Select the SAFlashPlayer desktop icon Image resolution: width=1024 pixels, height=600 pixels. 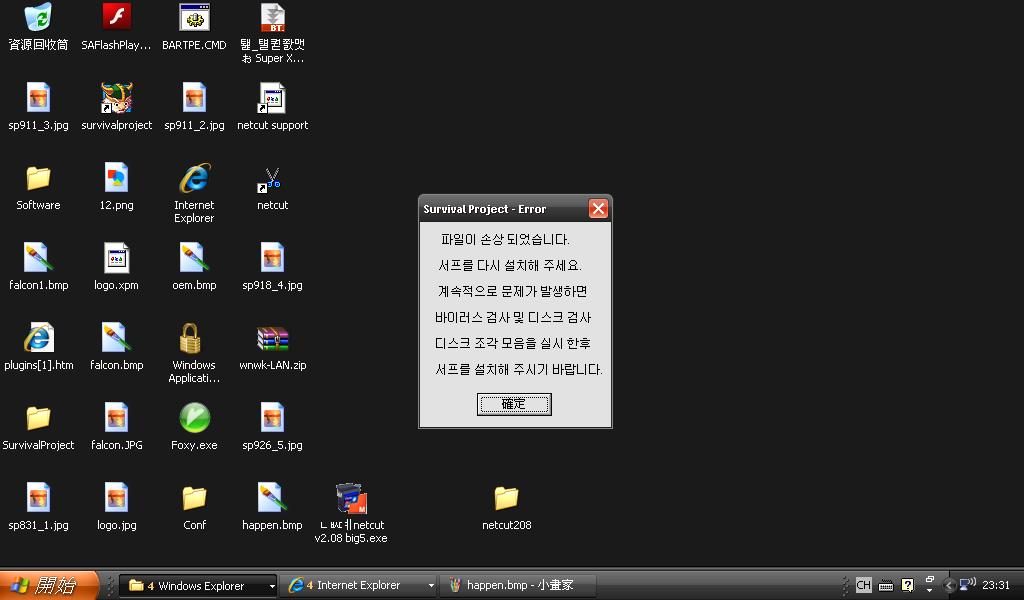click(116, 17)
